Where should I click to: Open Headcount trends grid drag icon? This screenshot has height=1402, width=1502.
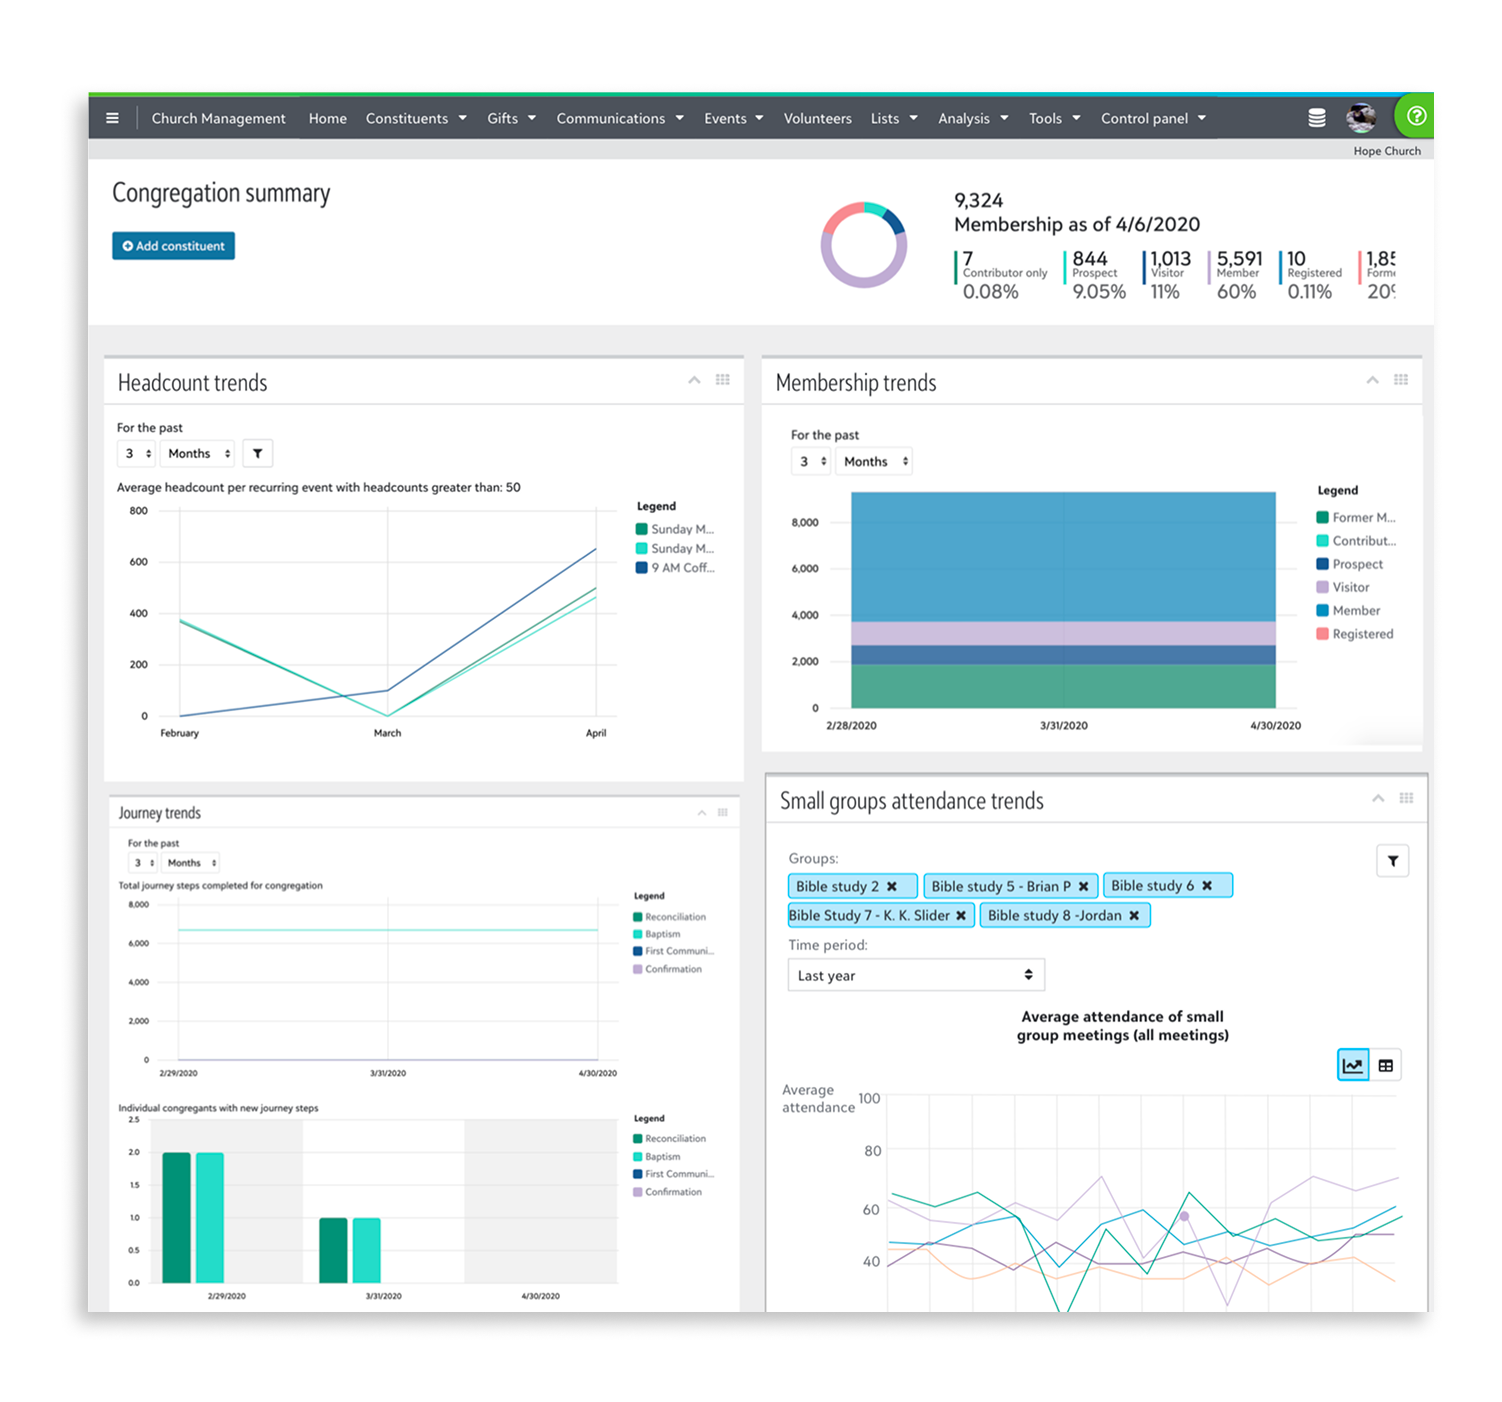(723, 380)
